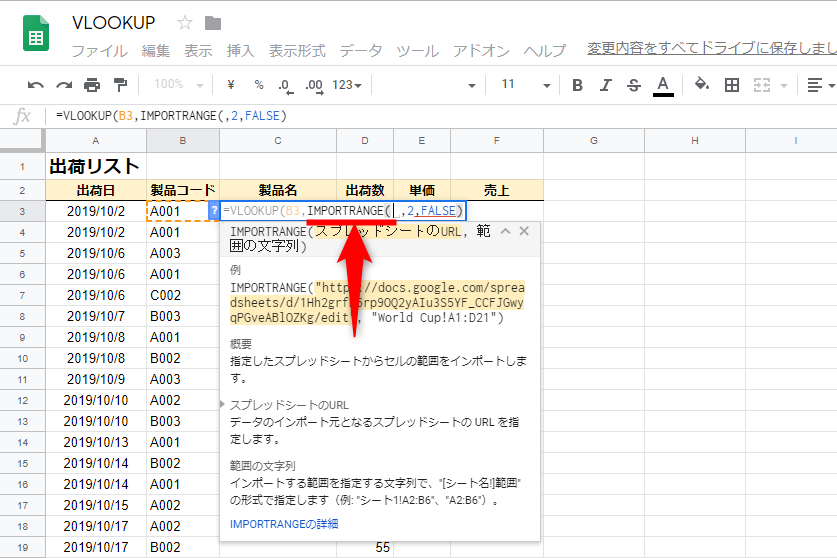837x558 pixels.
Task: Open the 挿入 menu
Action: tap(240, 51)
